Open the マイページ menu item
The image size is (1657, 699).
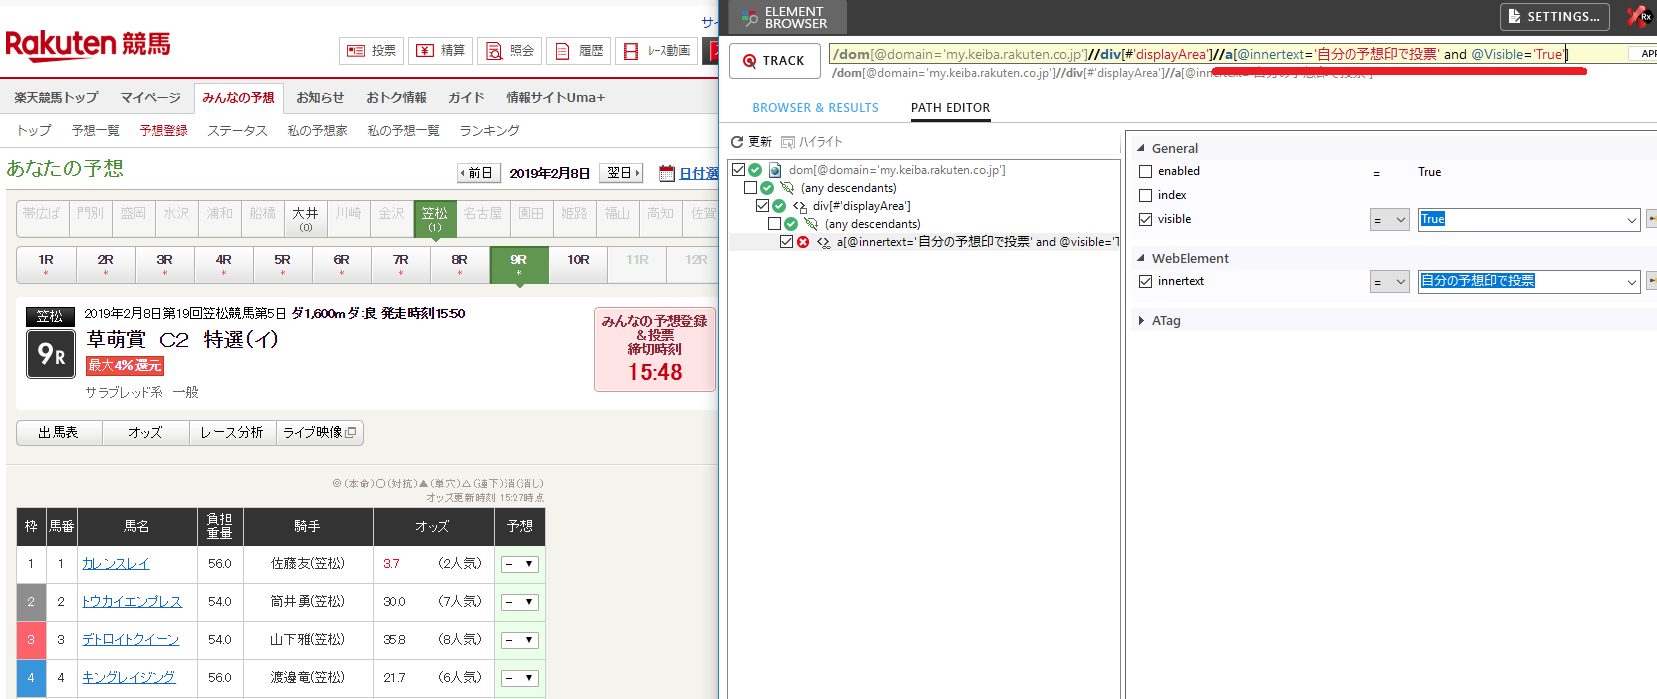[x=150, y=98]
